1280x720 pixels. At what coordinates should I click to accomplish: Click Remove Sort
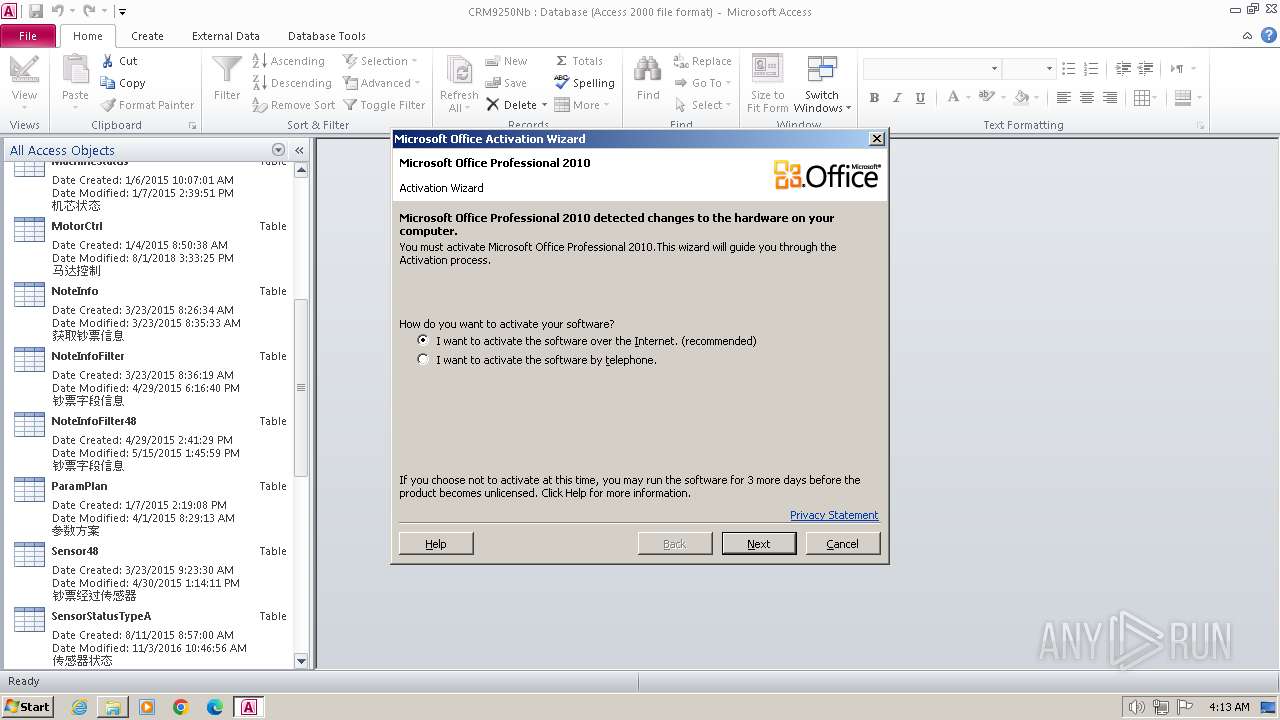click(x=293, y=105)
